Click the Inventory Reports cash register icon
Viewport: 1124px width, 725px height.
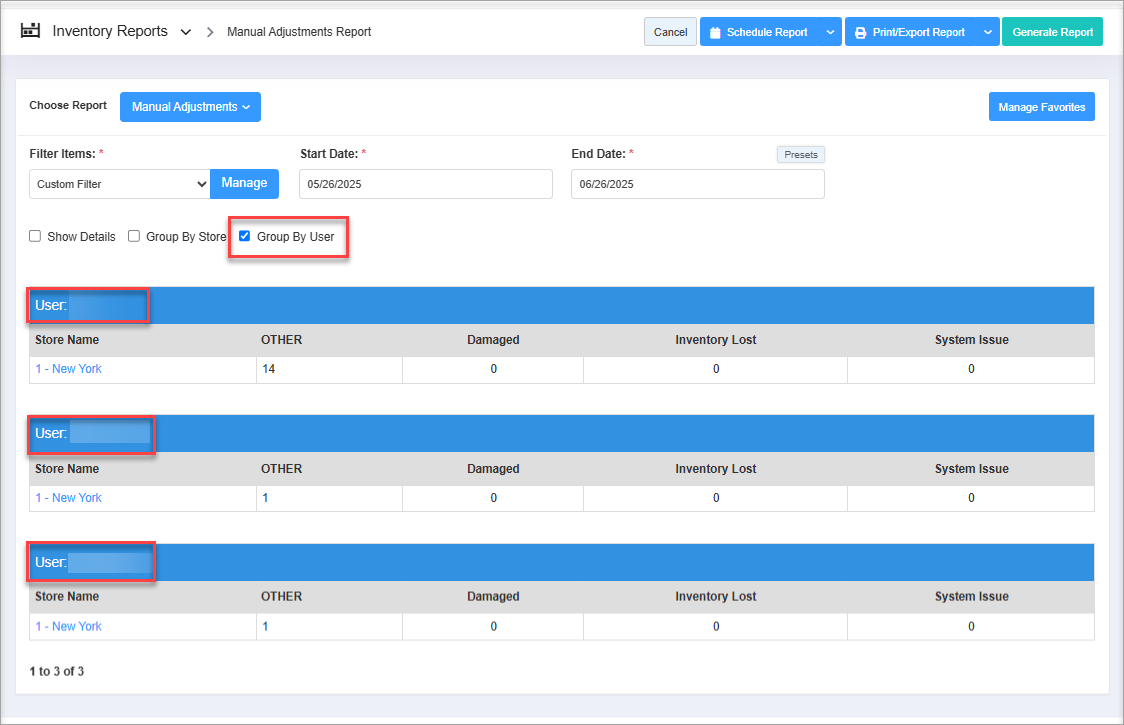click(30, 31)
